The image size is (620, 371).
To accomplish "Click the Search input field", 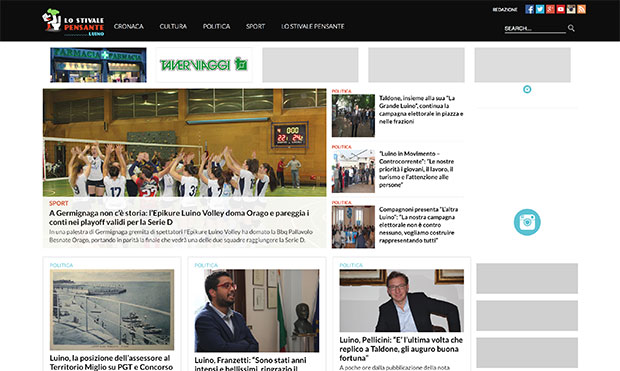I will click(x=535, y=28).
